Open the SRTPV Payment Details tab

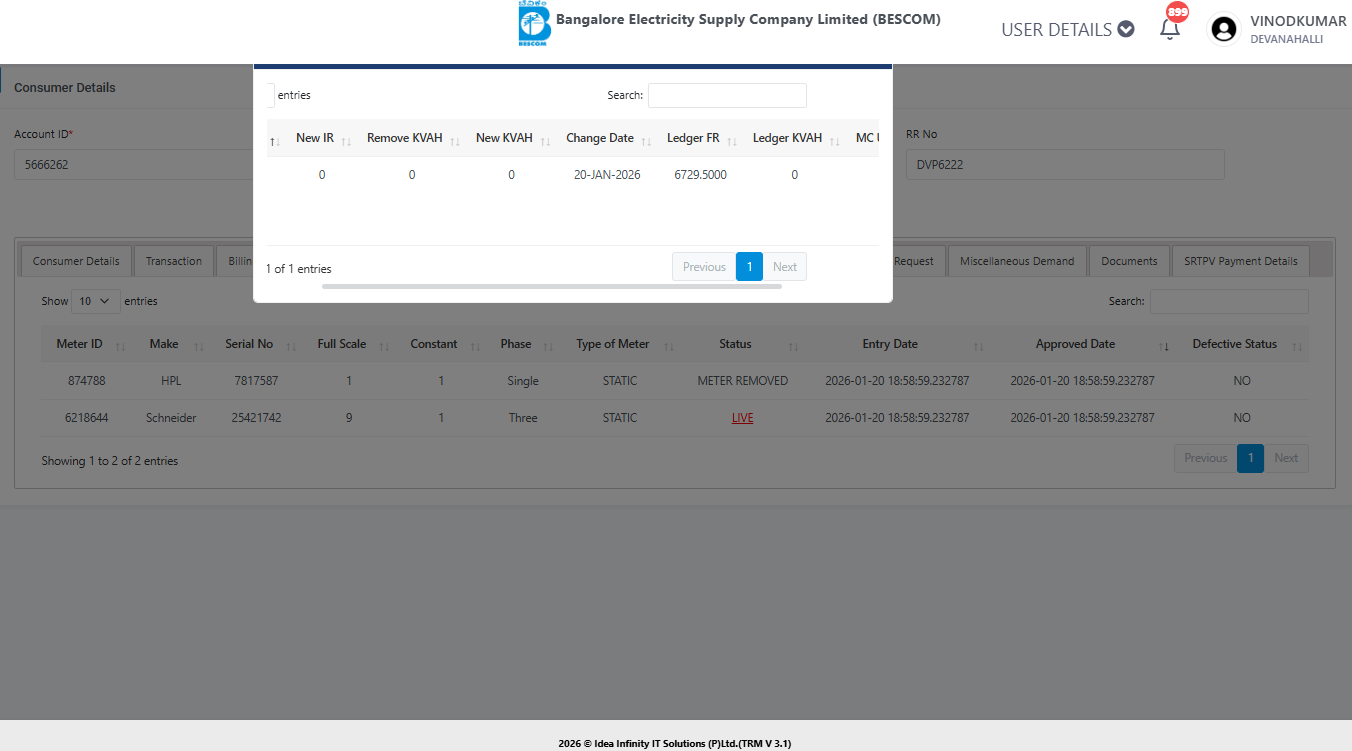point(1240,261)
